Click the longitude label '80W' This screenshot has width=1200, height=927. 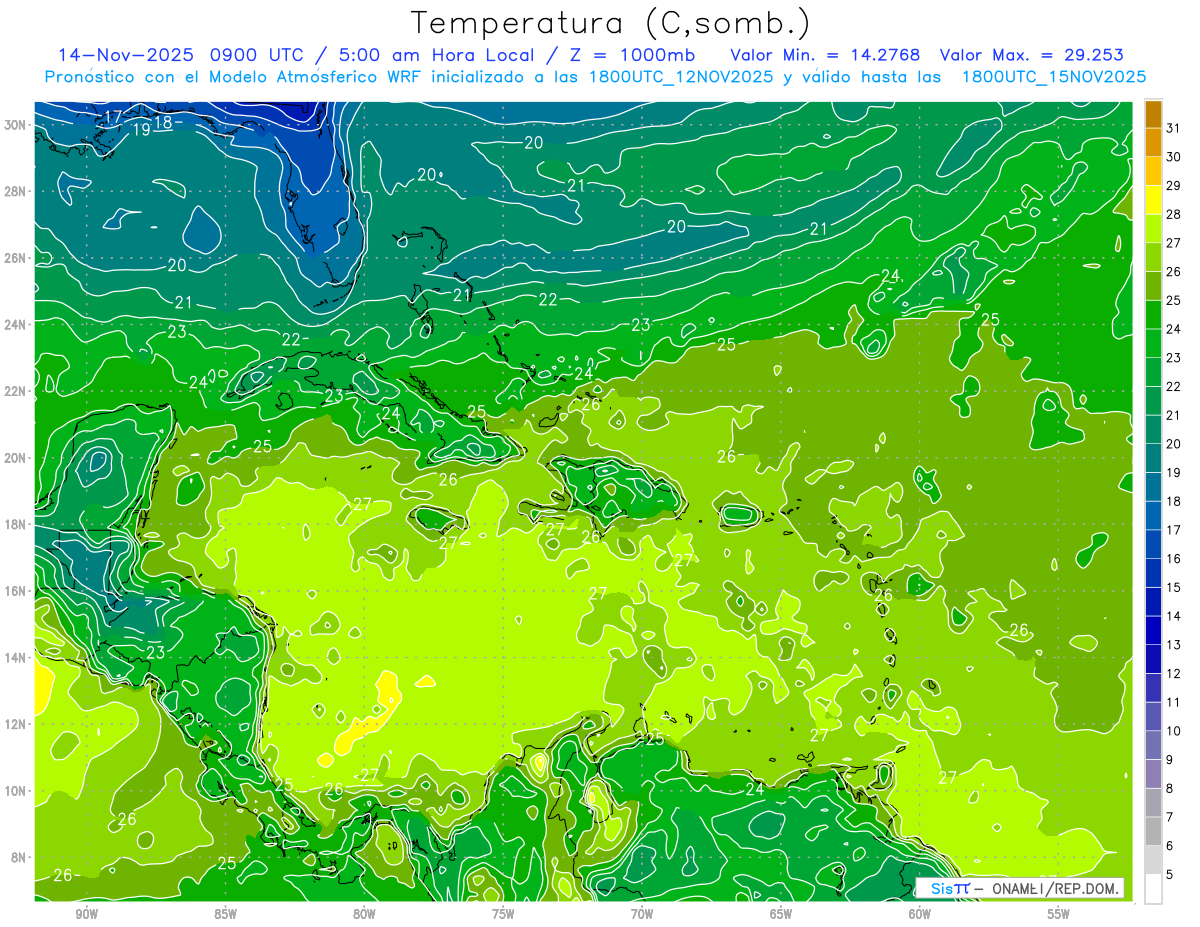(x=364, y=913)
